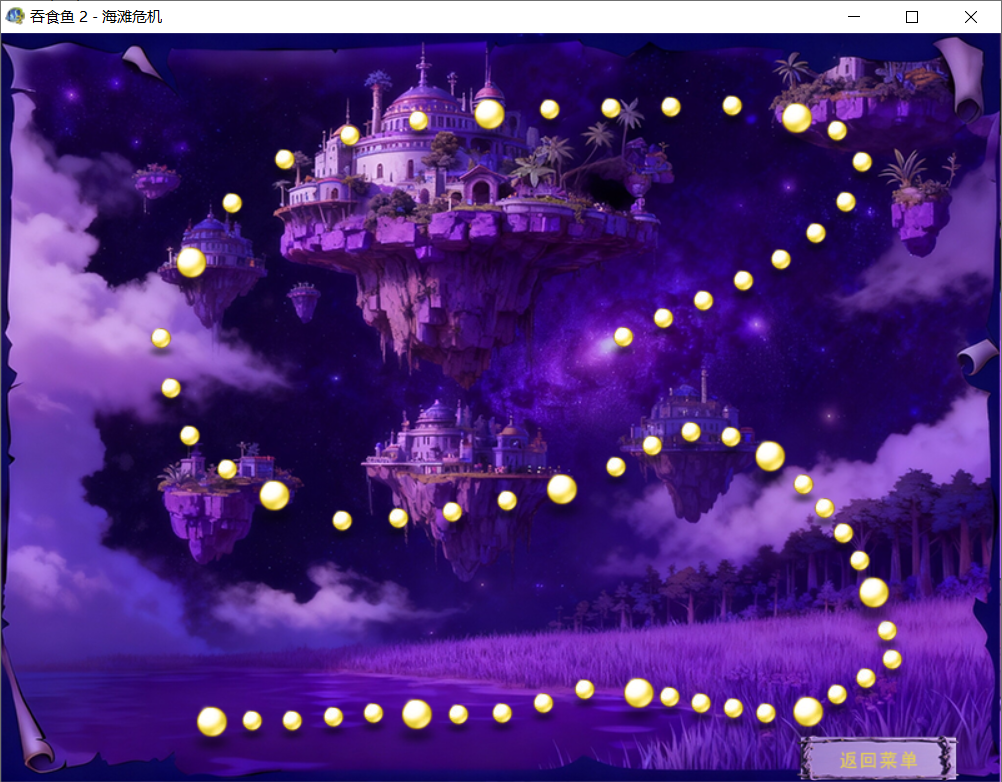
Task: Close the 吞食鱼 2 - 海滩危机 window
Action: click(971, 17)
